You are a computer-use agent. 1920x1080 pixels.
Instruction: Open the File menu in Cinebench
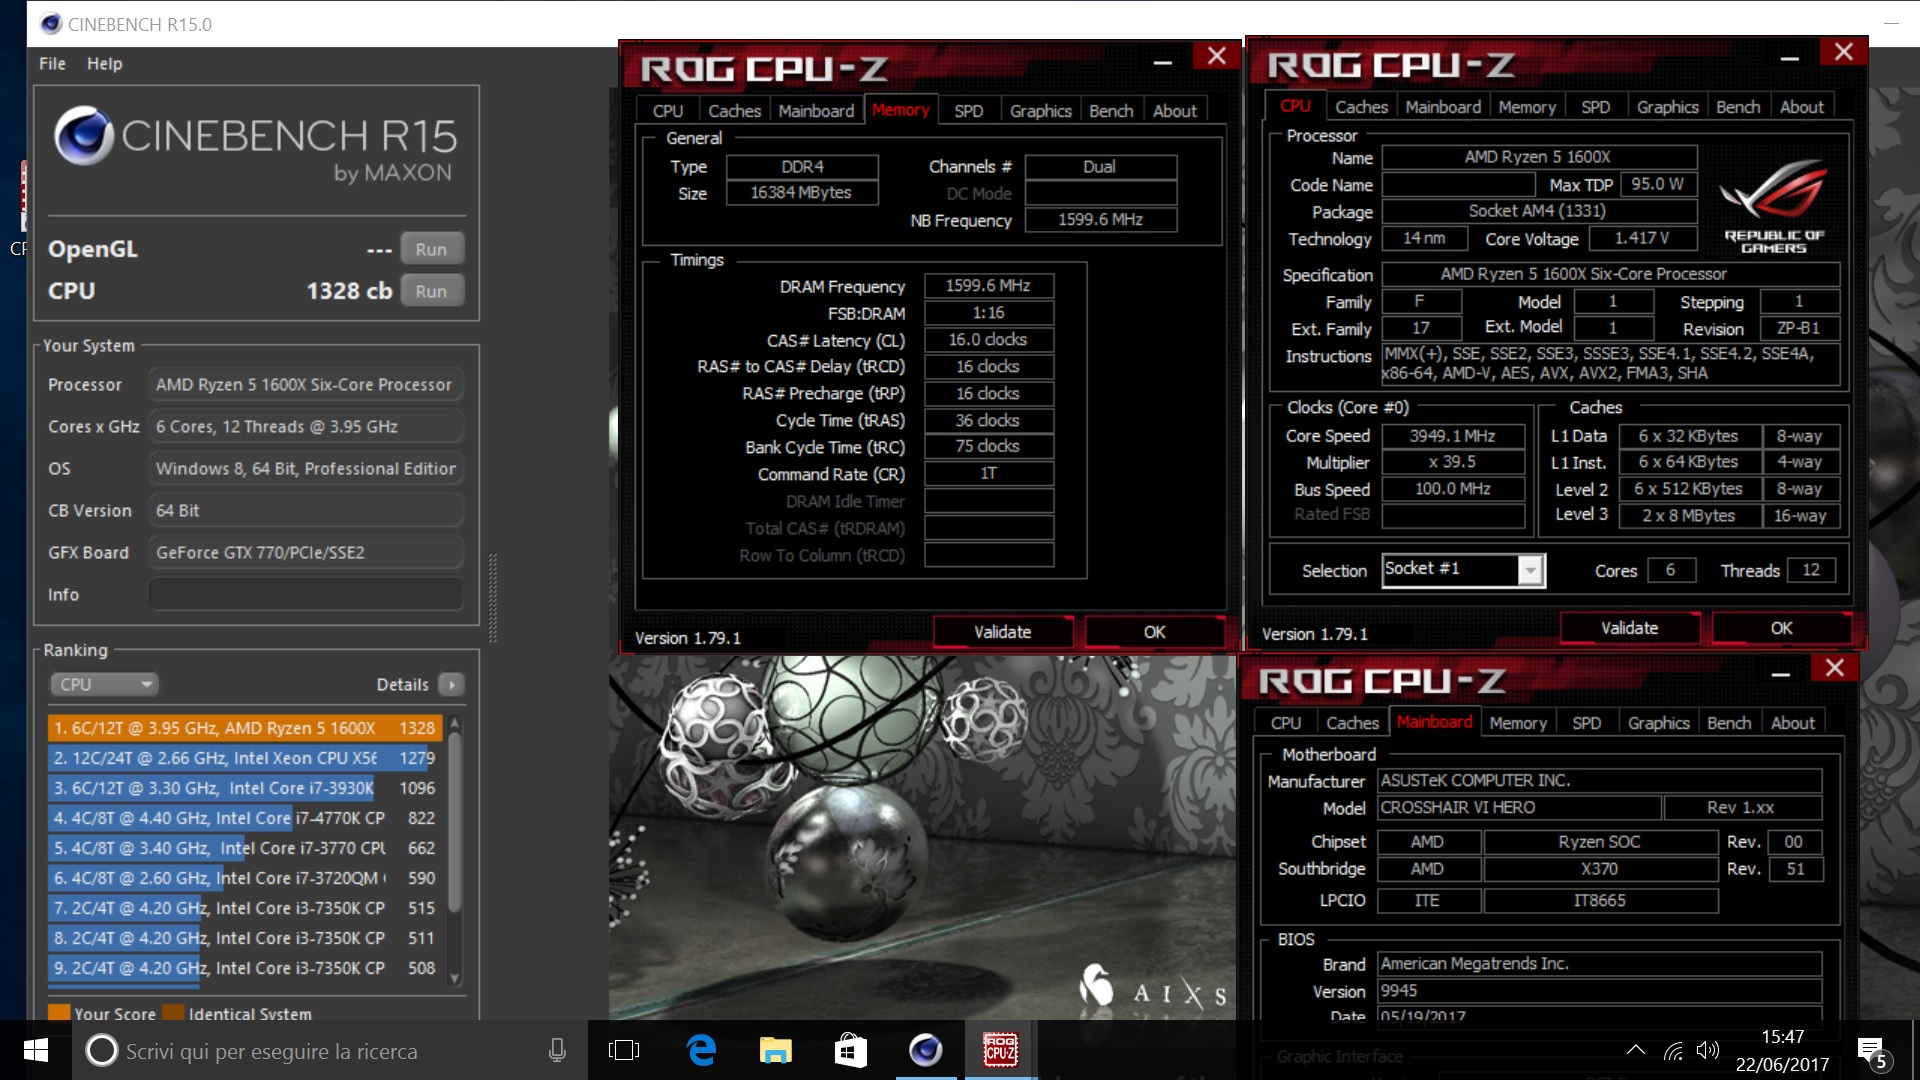52,63
